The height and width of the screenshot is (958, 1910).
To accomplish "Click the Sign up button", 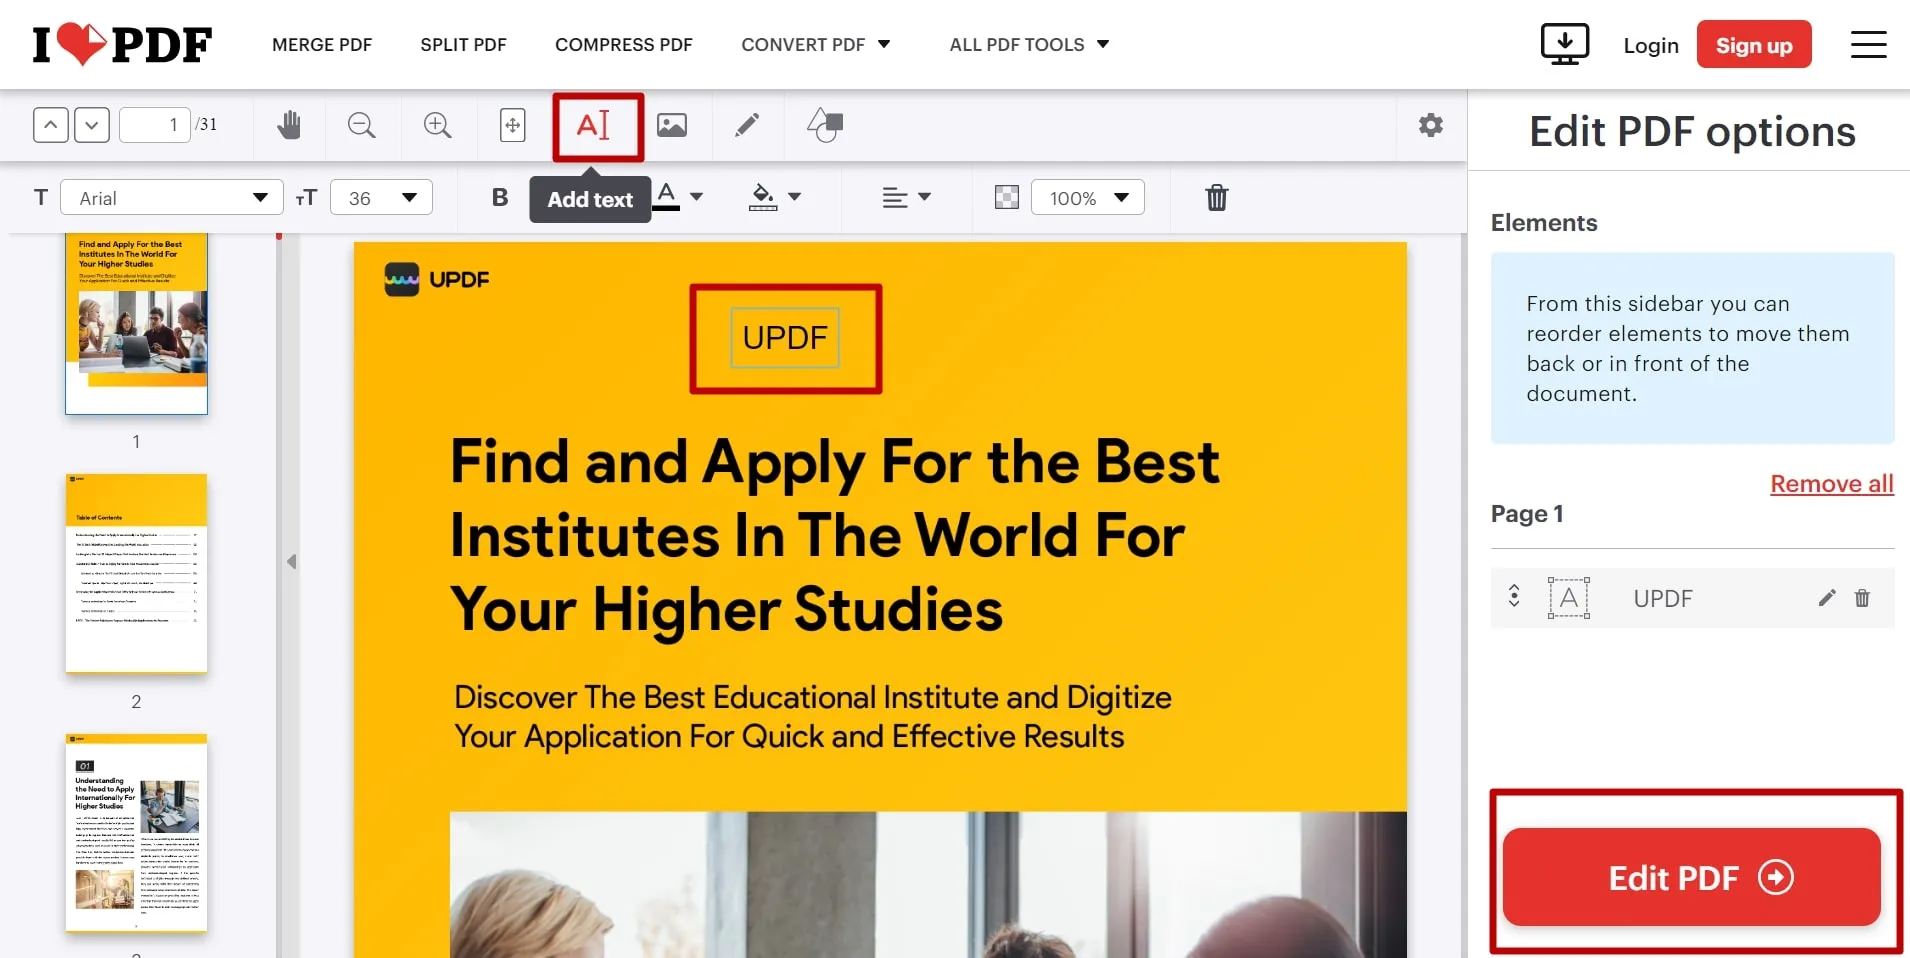I will pyautogui.click(x=1754, y=45).
